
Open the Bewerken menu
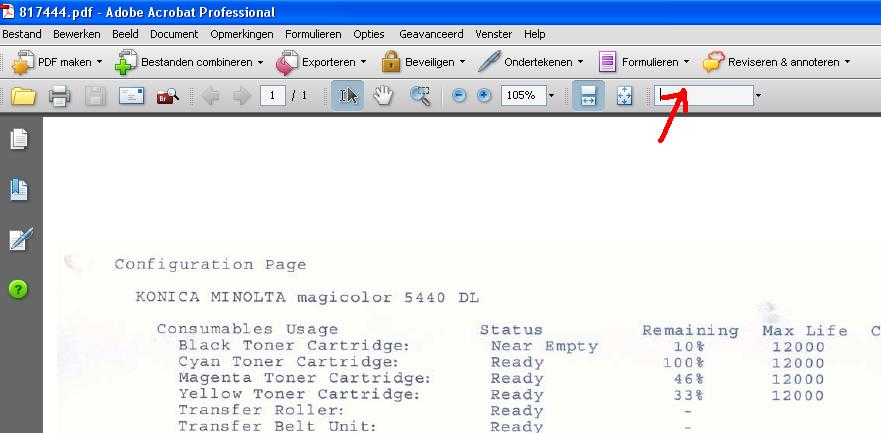77,34
